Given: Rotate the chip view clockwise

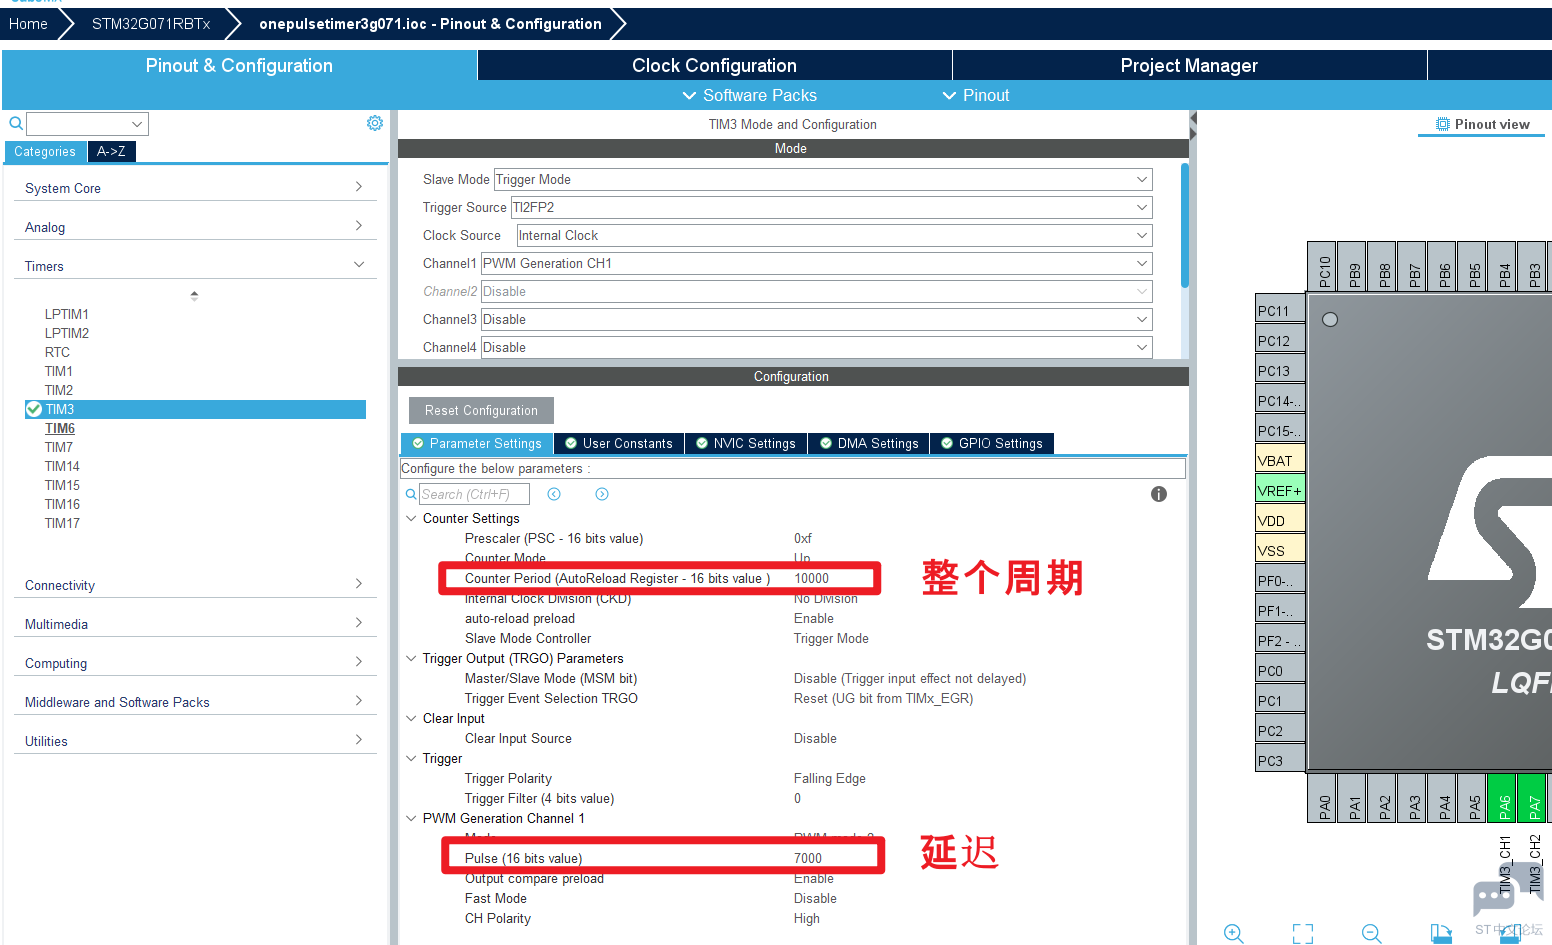Looking at the screenshot, I should pyautogui.click(x=1441, y=933).
